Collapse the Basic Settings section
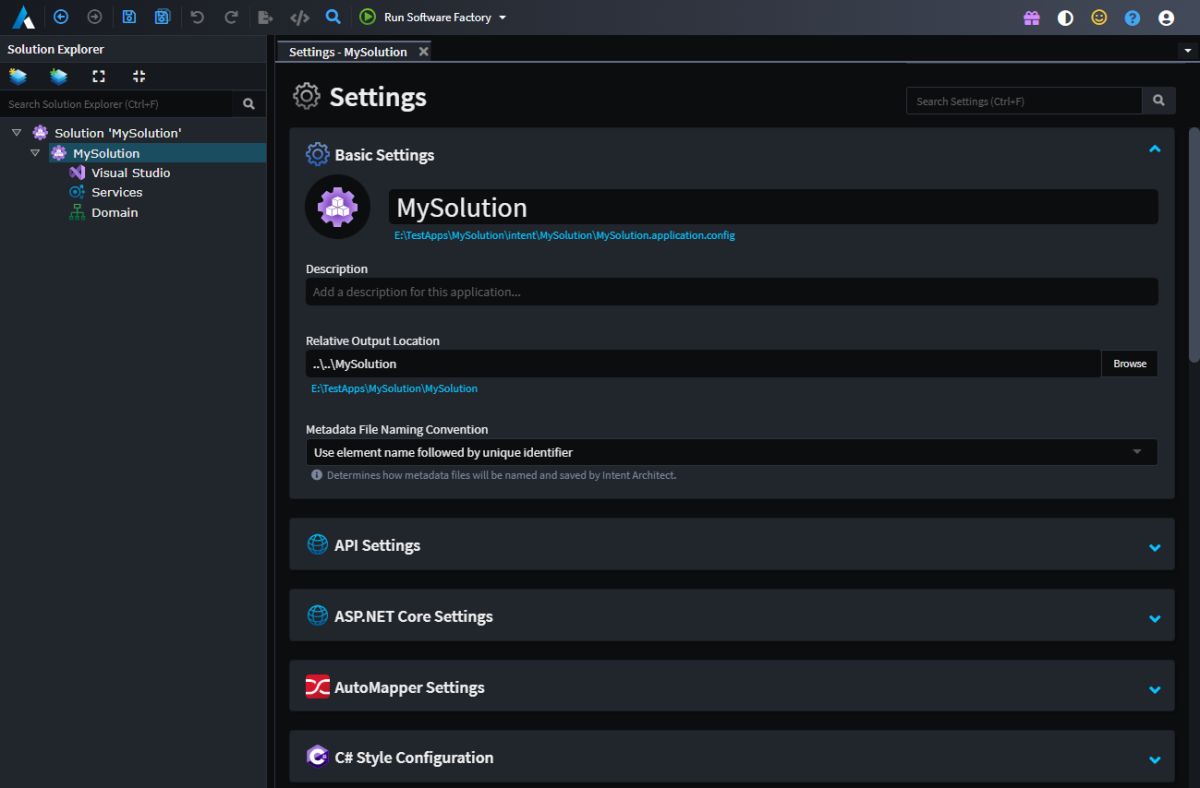Screen dimensions: 1200x788 [1155, 149]
